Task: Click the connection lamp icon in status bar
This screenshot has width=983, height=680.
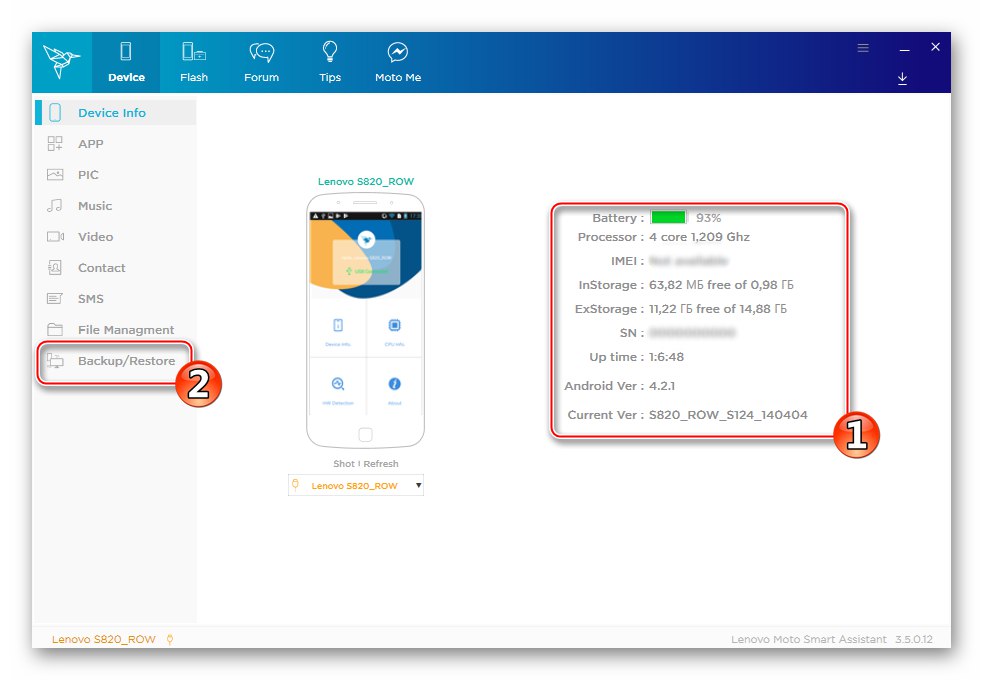Action: 170,638
